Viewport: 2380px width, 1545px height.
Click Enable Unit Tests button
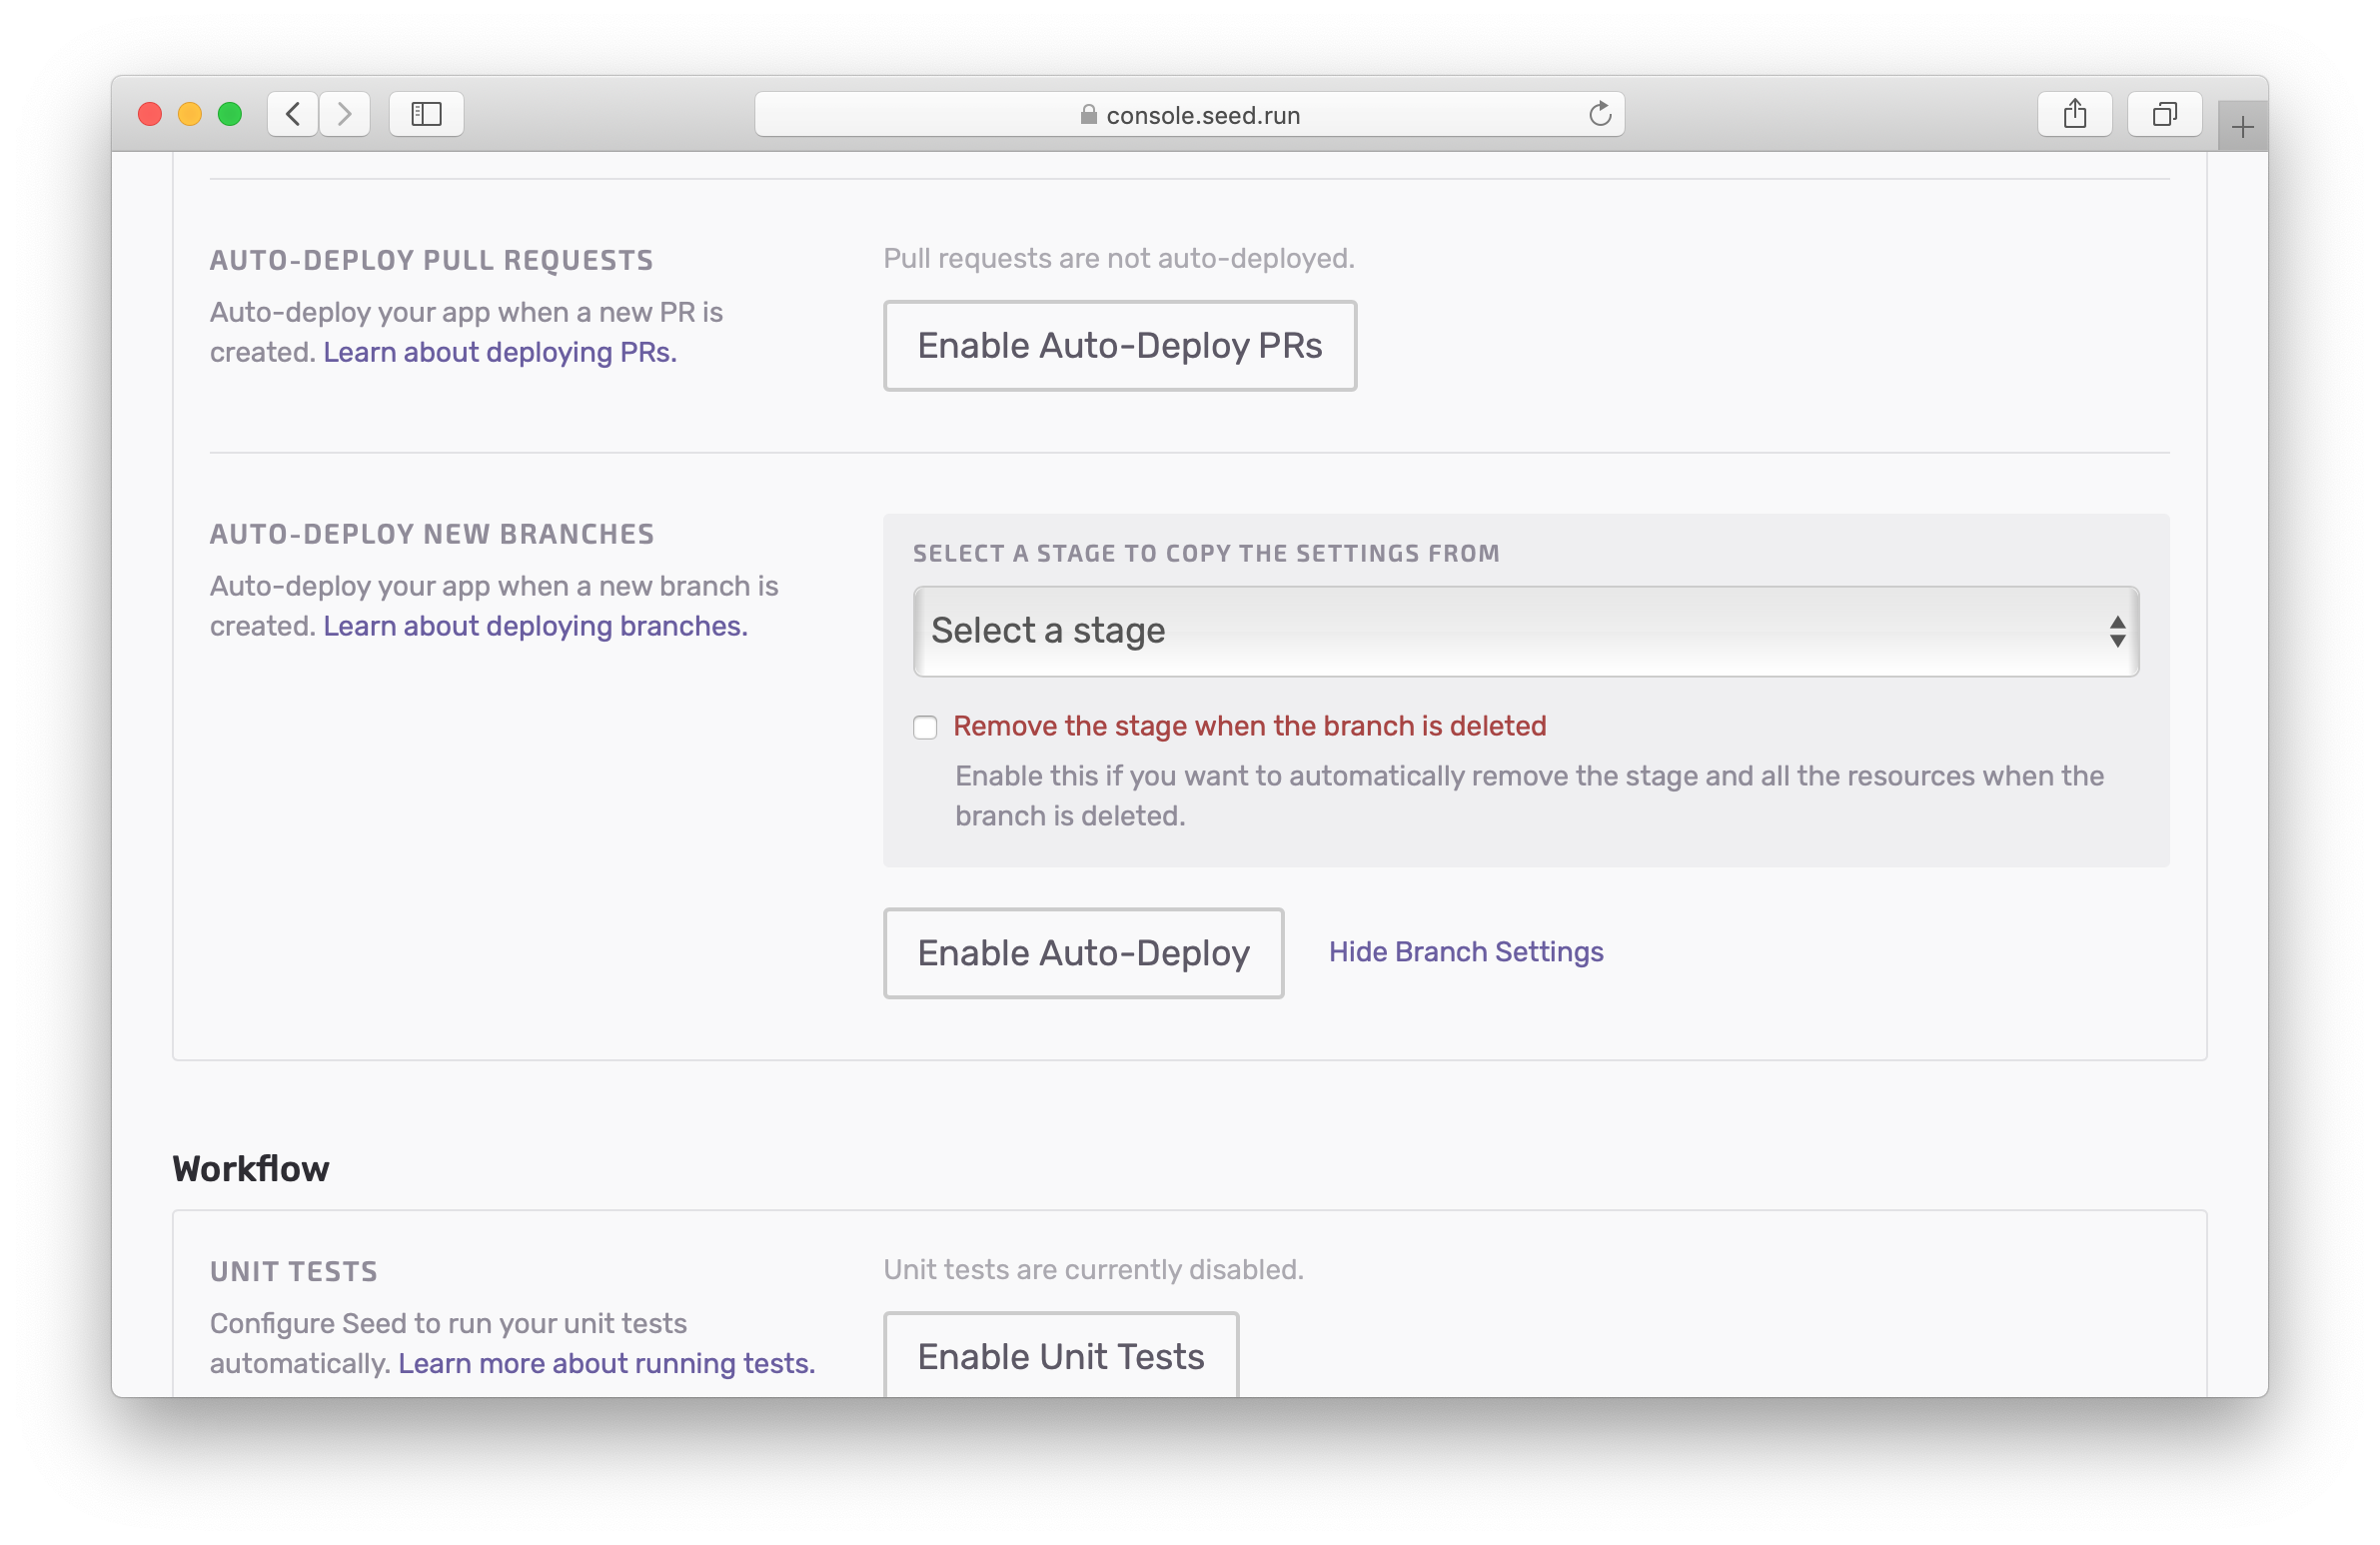coord(1060,1356)
